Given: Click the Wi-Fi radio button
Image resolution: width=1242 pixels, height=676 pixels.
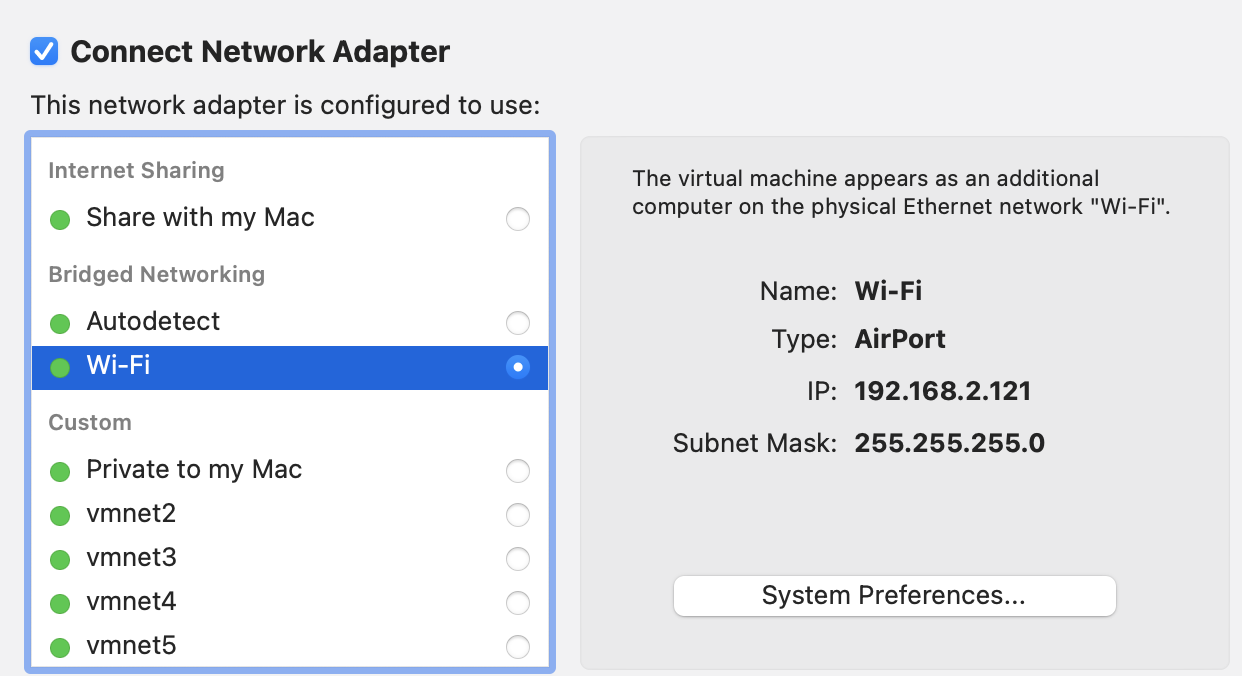Looking at the screenshot, I should (517, 367).
